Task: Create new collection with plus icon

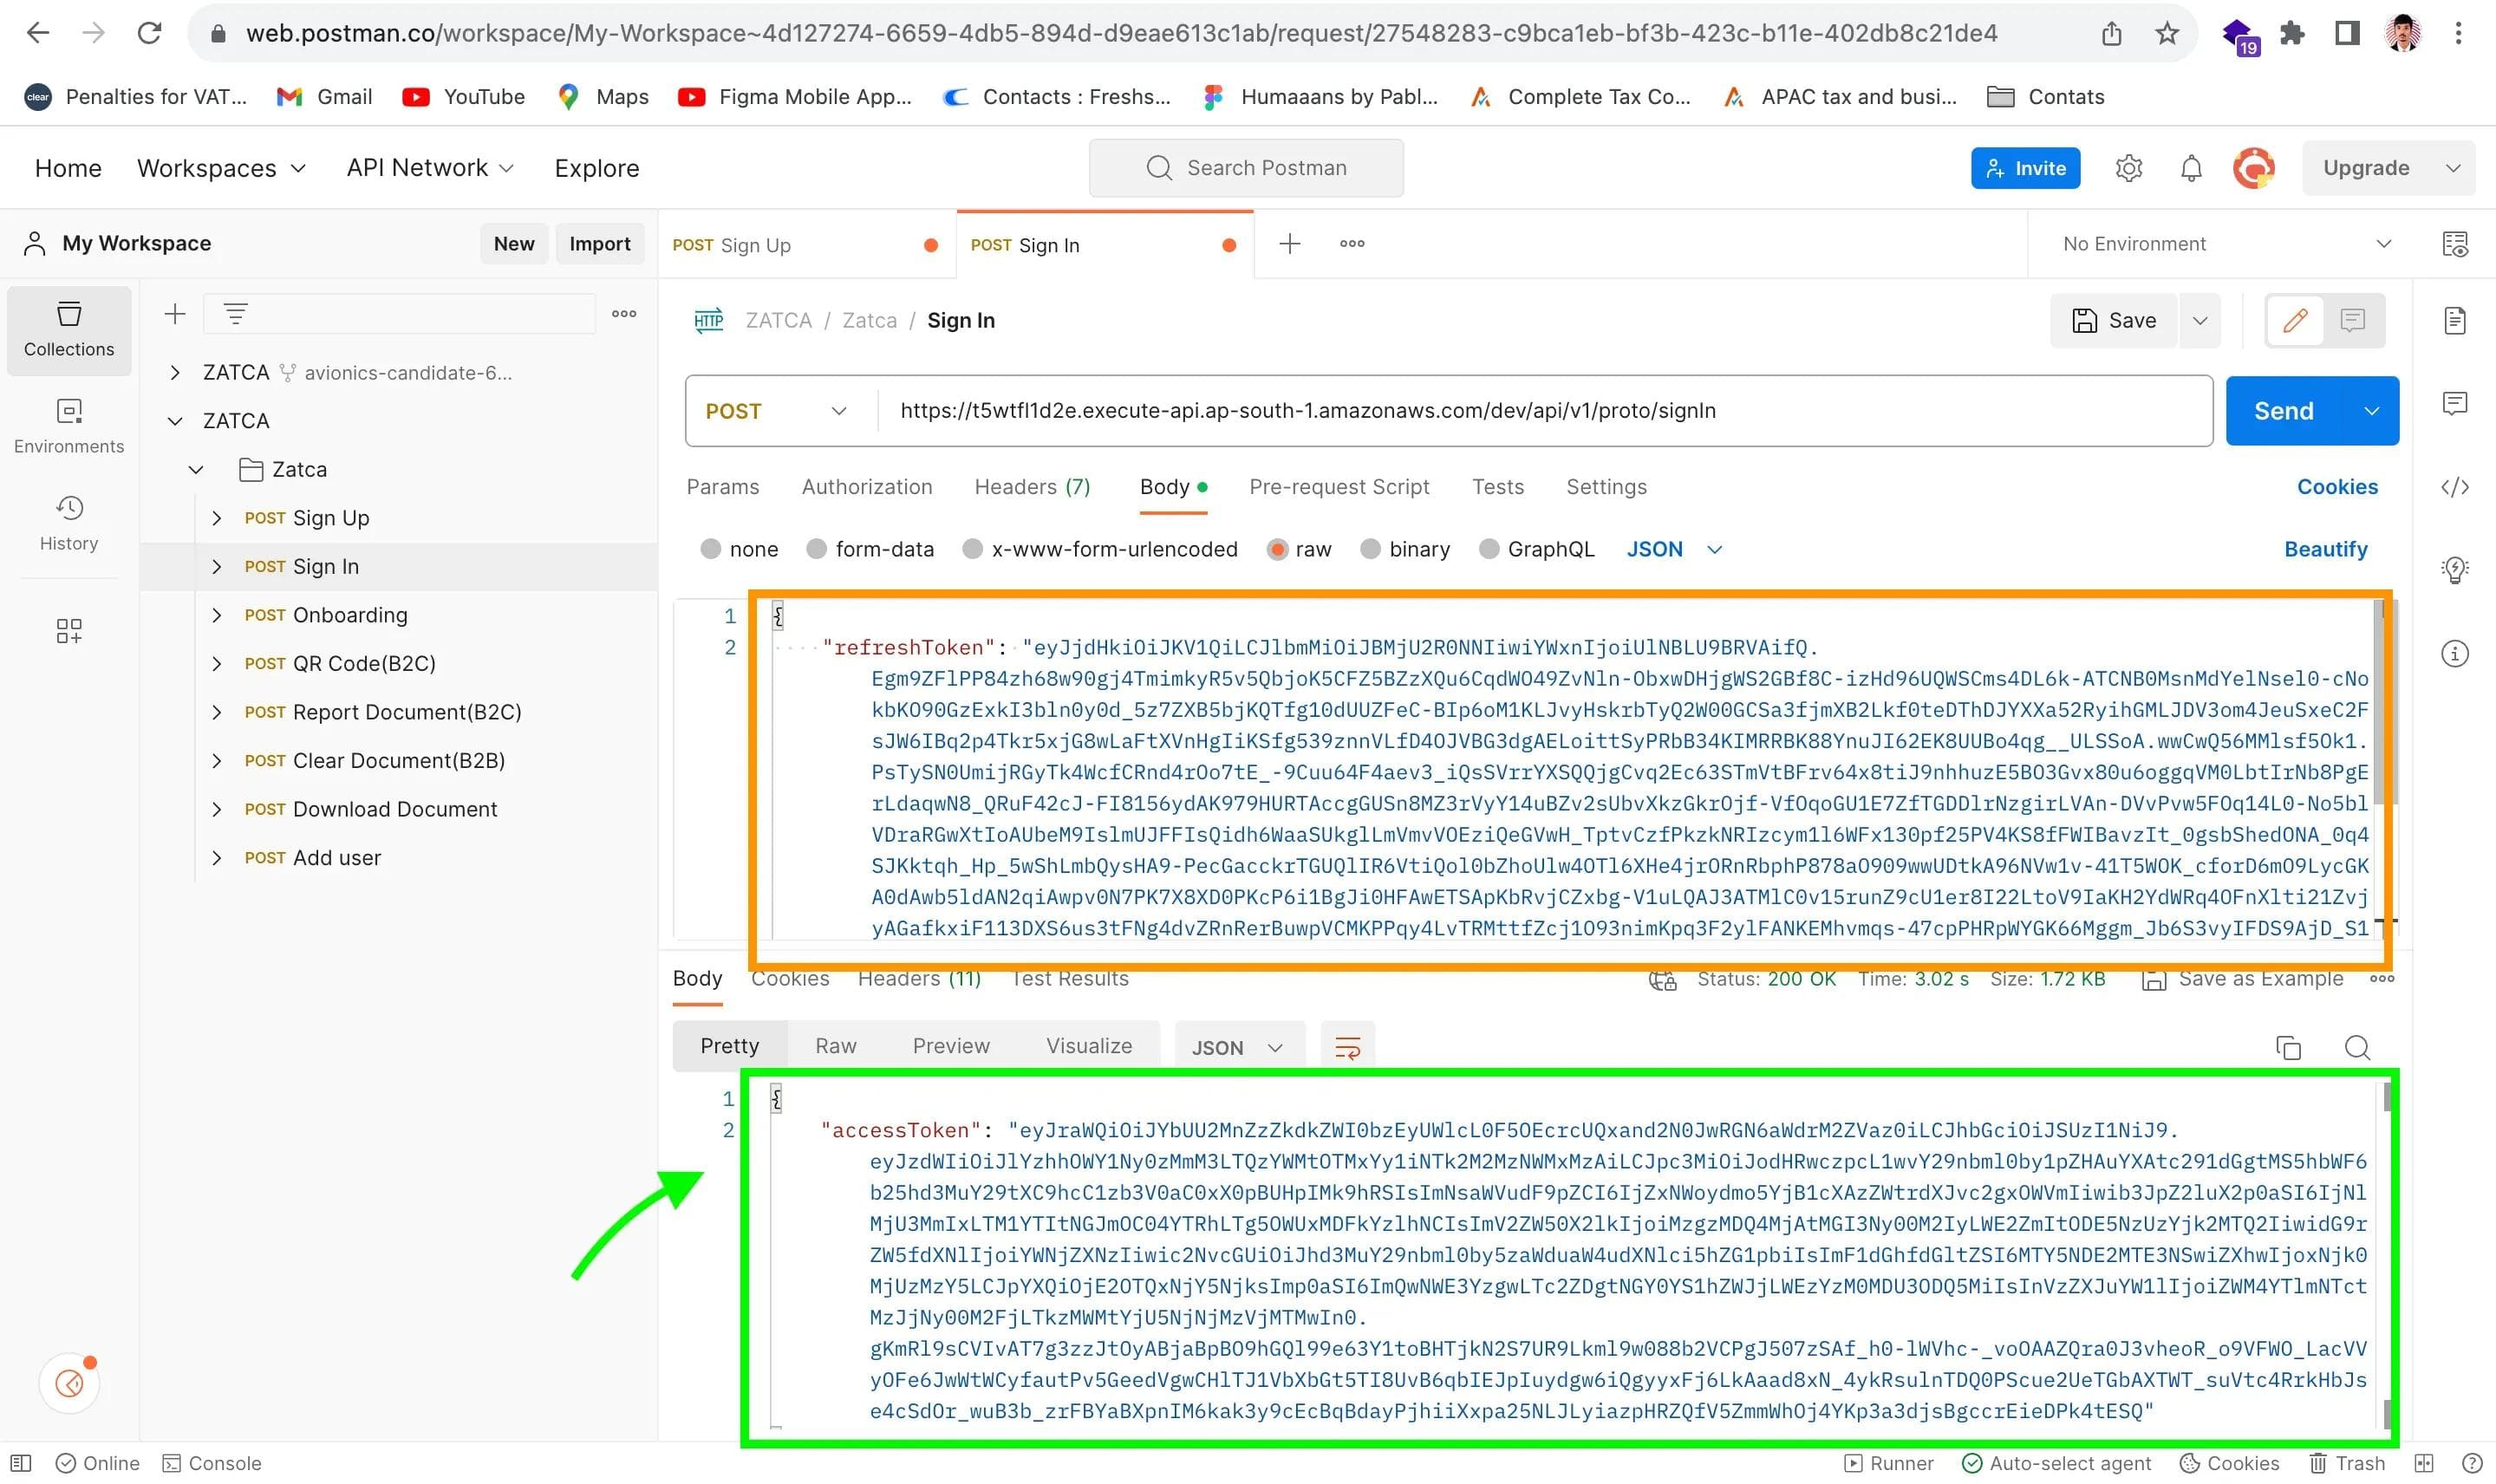Action: (175, 314)
